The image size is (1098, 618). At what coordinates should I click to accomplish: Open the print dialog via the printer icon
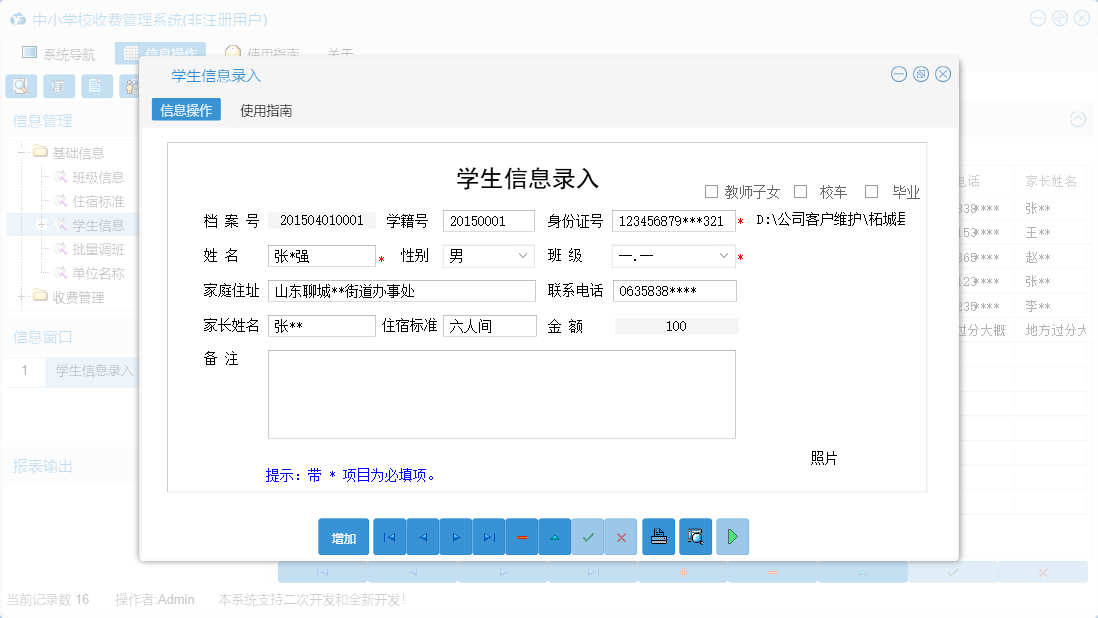[x=658, y=537]
